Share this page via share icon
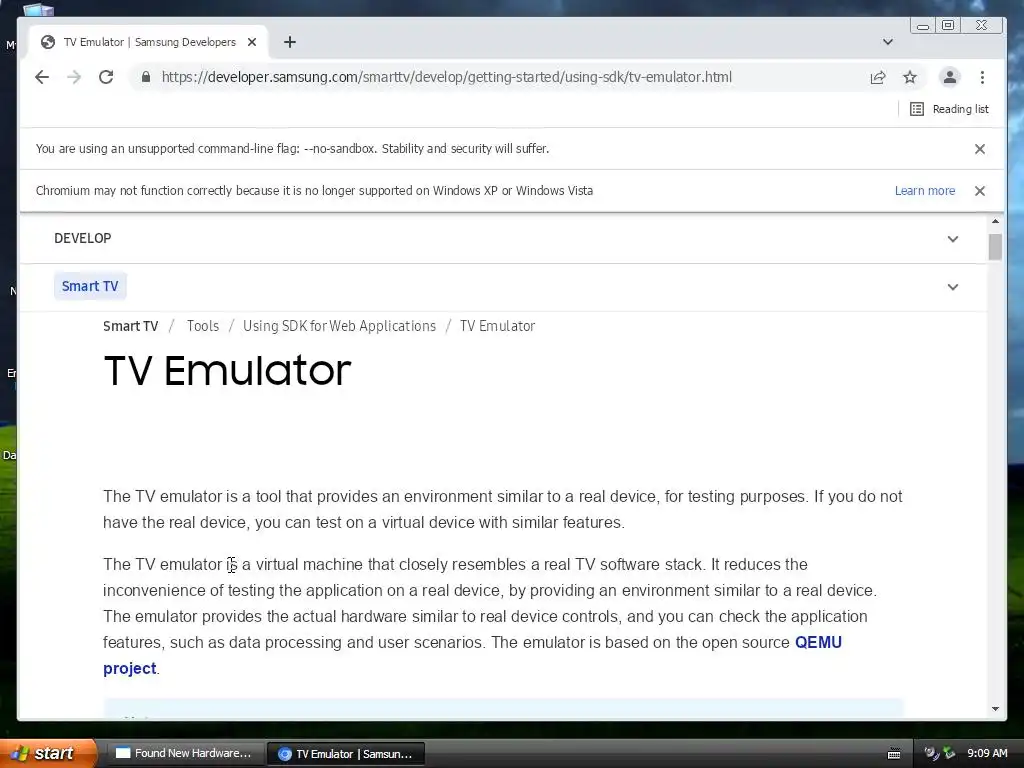 click(x=878, y=77)
